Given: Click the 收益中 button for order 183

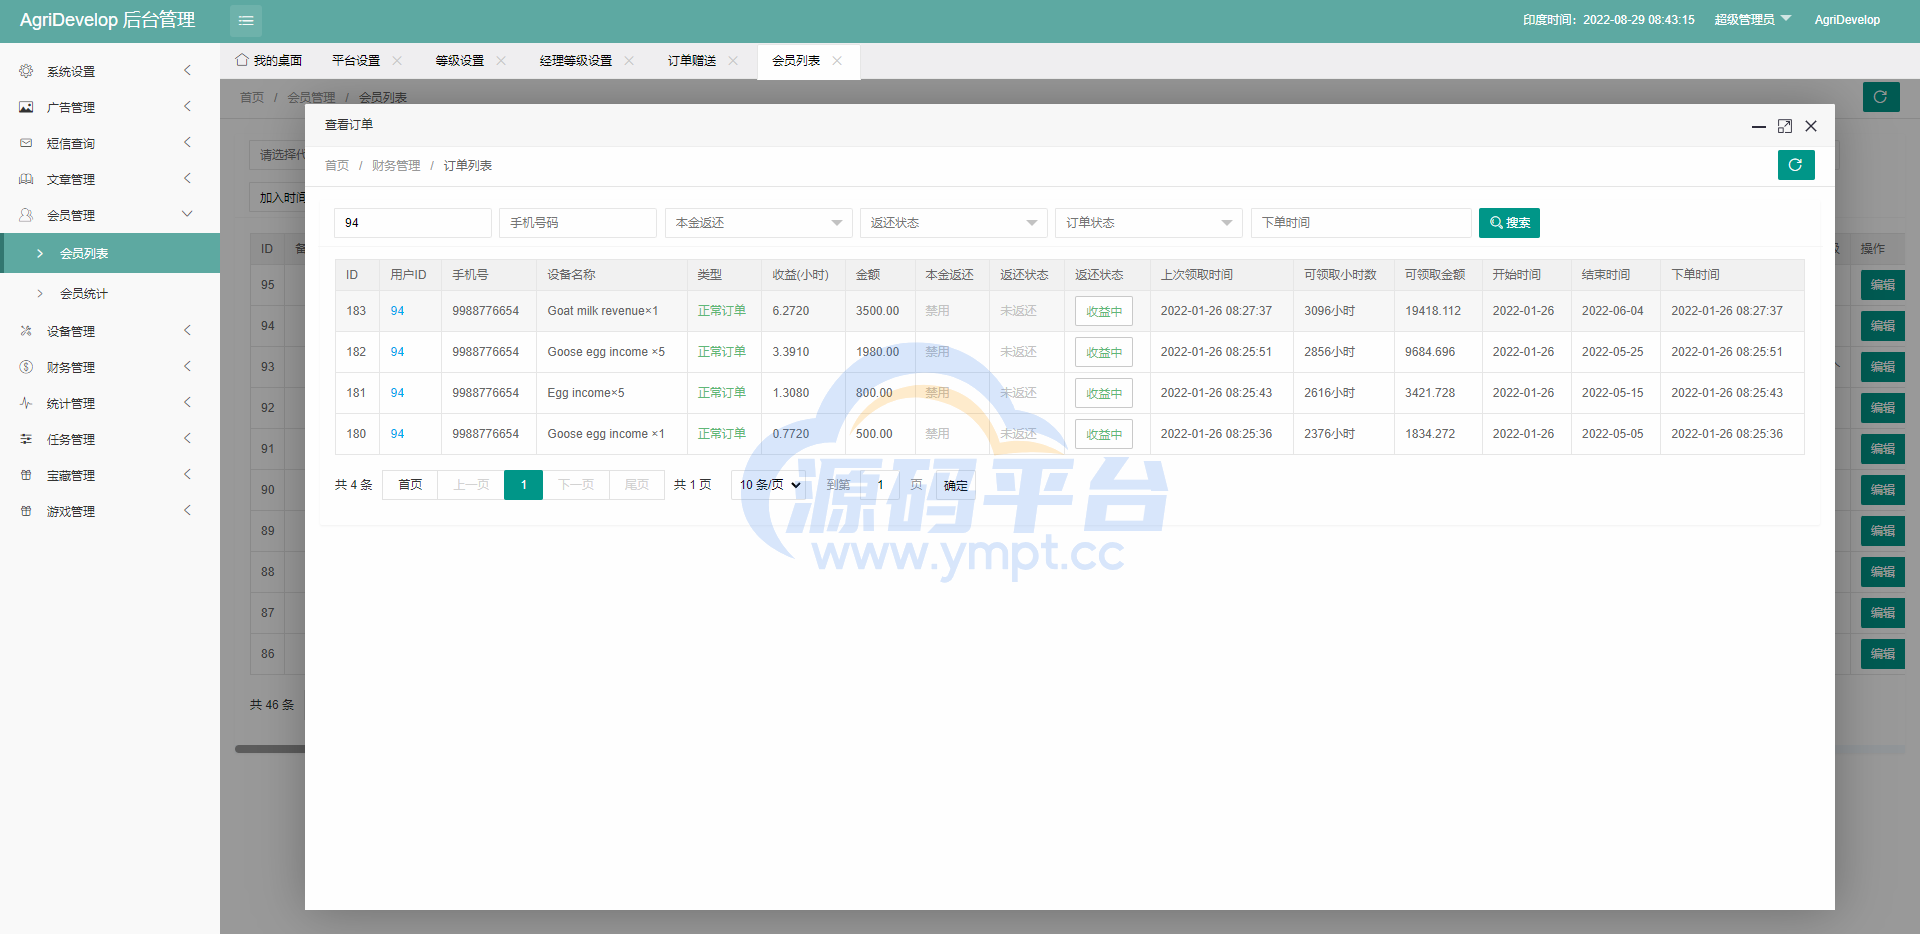Looking at the screenshot, I should (1104, 311).
